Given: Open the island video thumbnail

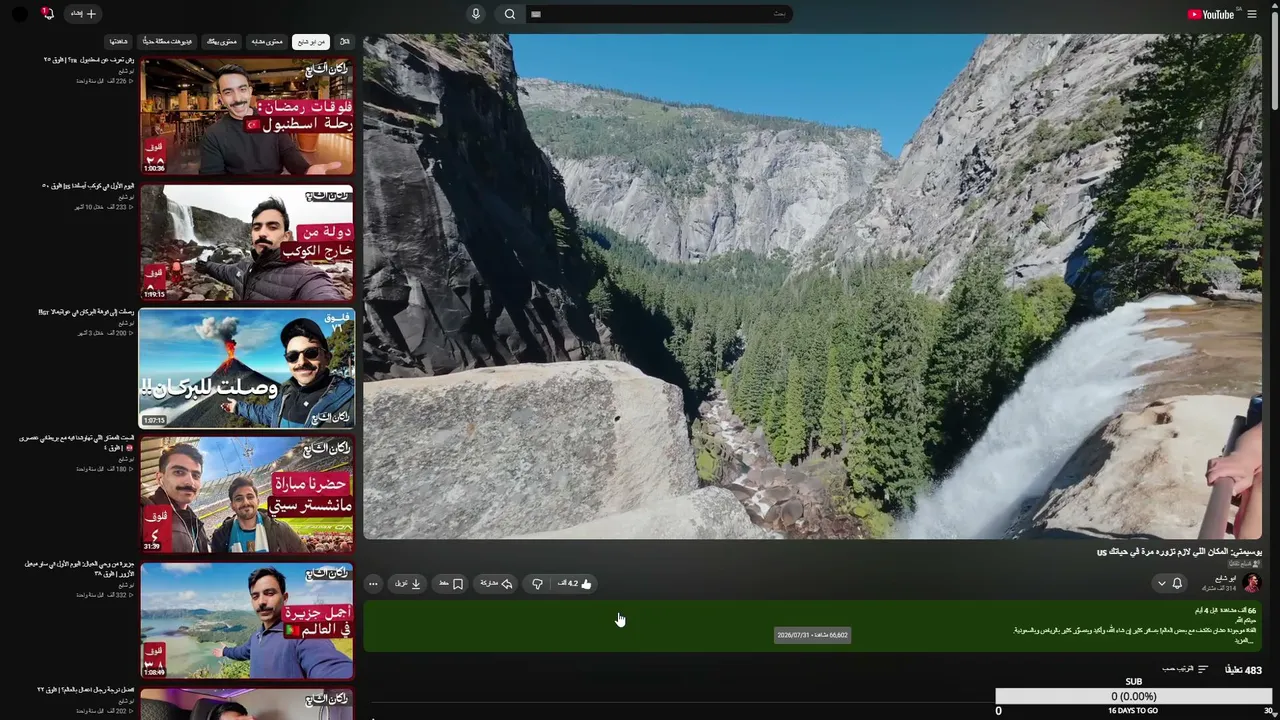Looking at the screenshot, I should pos(247,621).
